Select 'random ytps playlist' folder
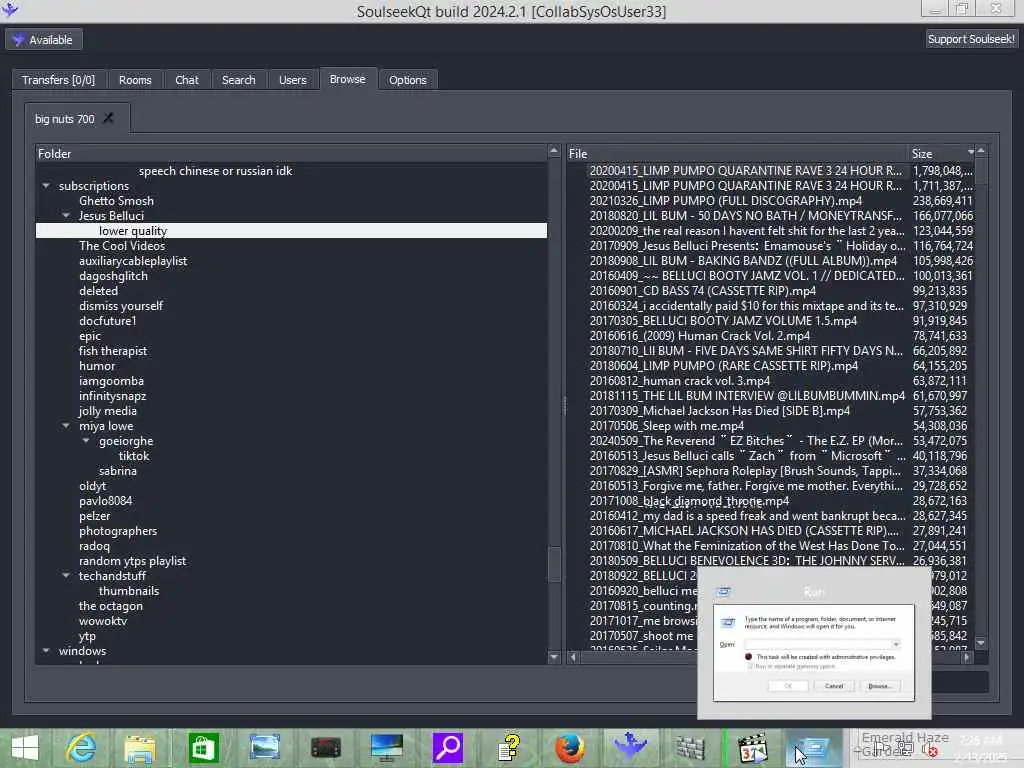Screen dimensions: 1024x768 133,561
